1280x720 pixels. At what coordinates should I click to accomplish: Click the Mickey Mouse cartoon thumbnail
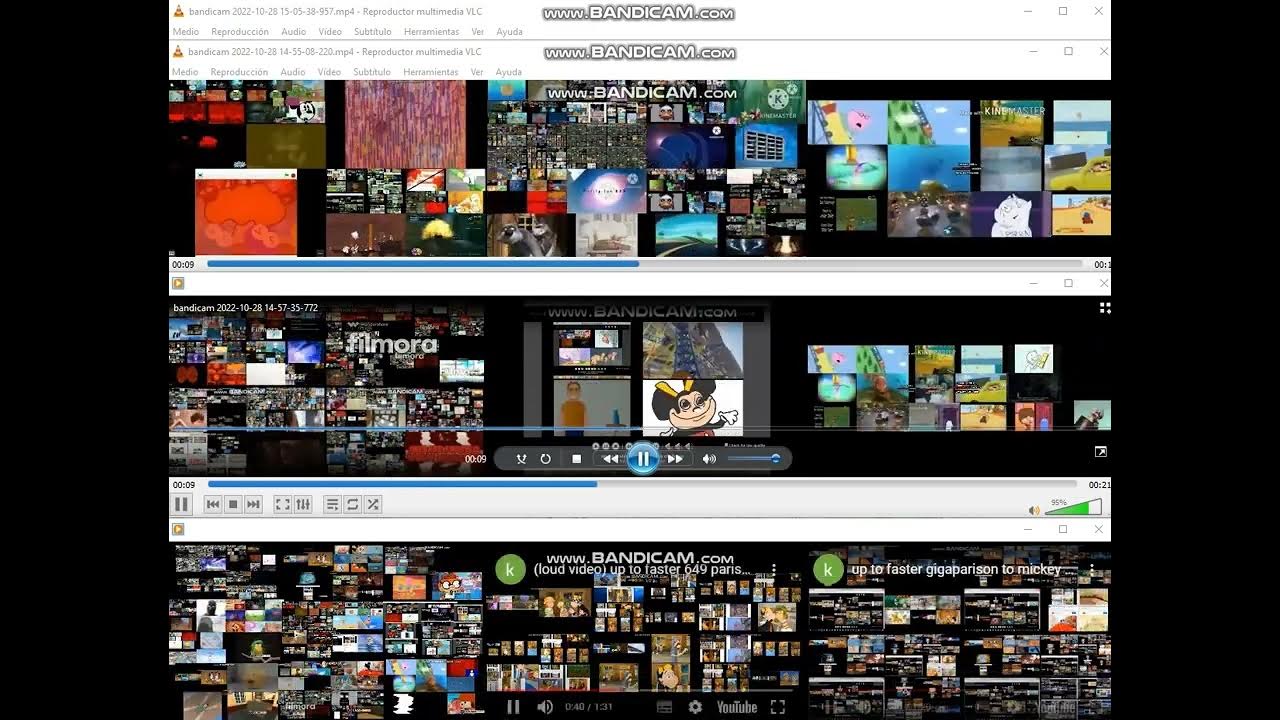pyautogui.click(x=693, y=408)
